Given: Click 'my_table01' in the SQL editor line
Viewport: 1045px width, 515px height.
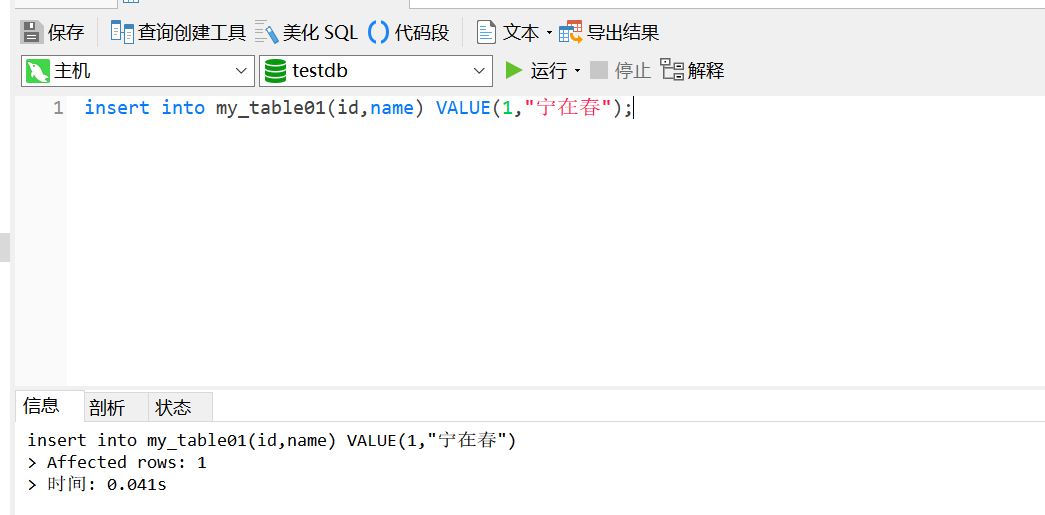Looking at the screenshot, I should (271, 109).
